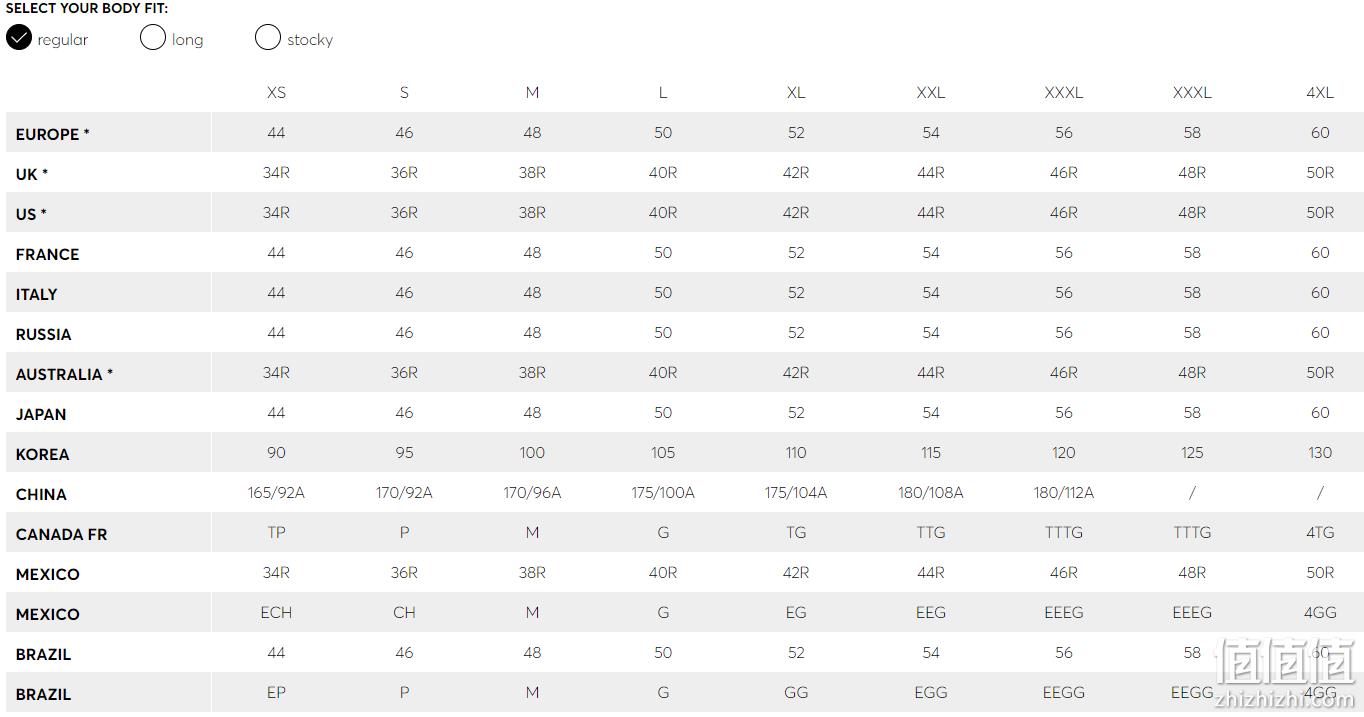Click the 165/92A China size cell
The width and height of the screenshot is (1364, 717).
(x=276, y=492)
